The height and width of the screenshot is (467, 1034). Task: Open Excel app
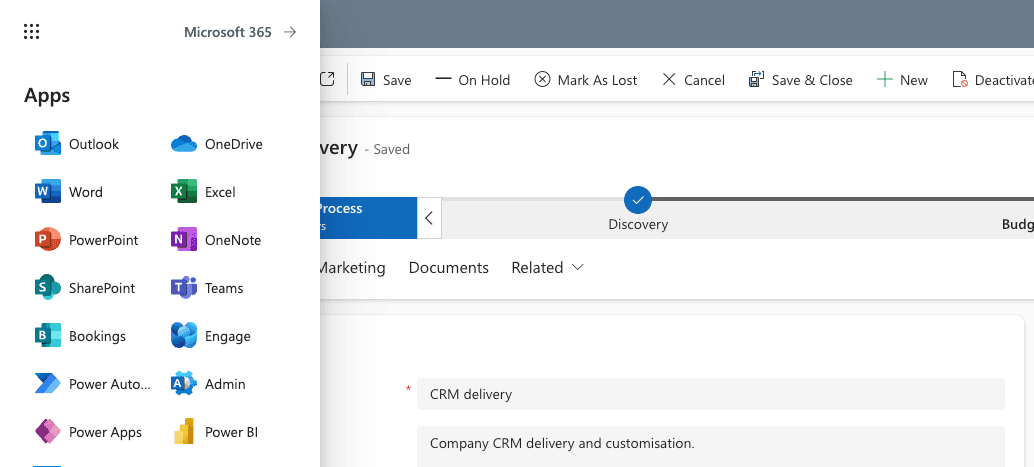pyautogui.click(x=203, y=192)
